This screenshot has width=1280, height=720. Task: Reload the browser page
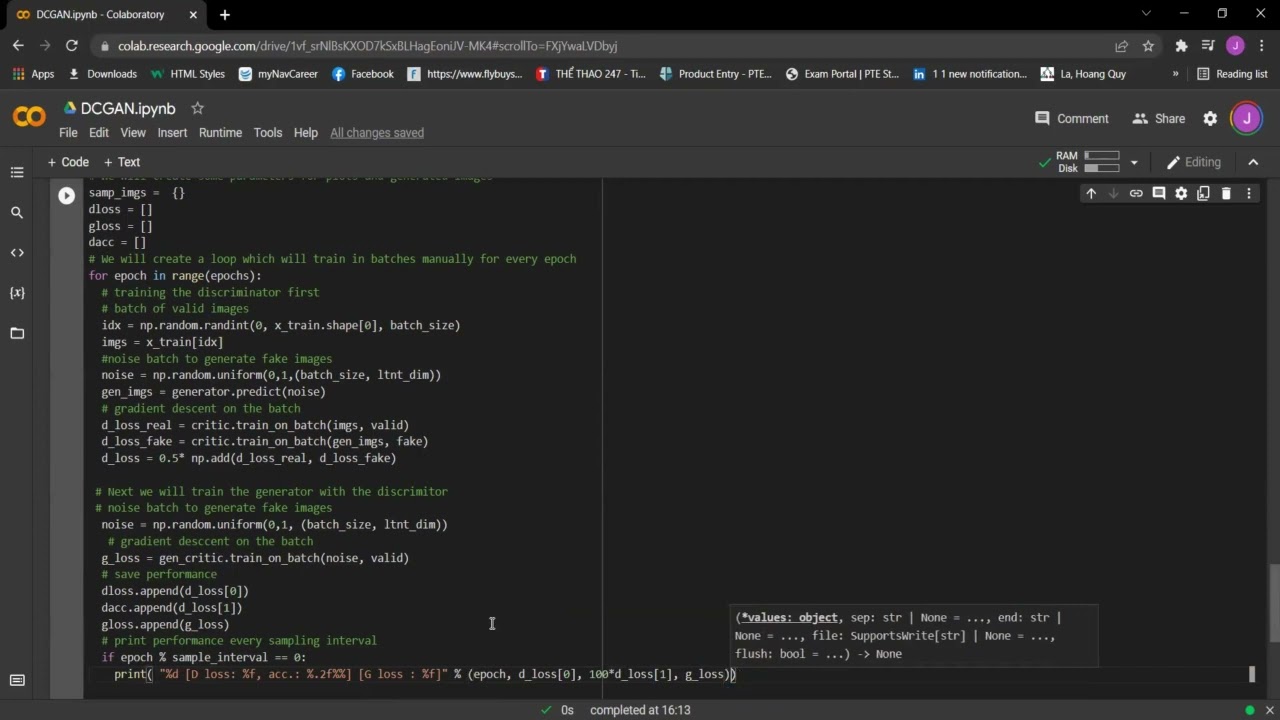click(71, 46)
